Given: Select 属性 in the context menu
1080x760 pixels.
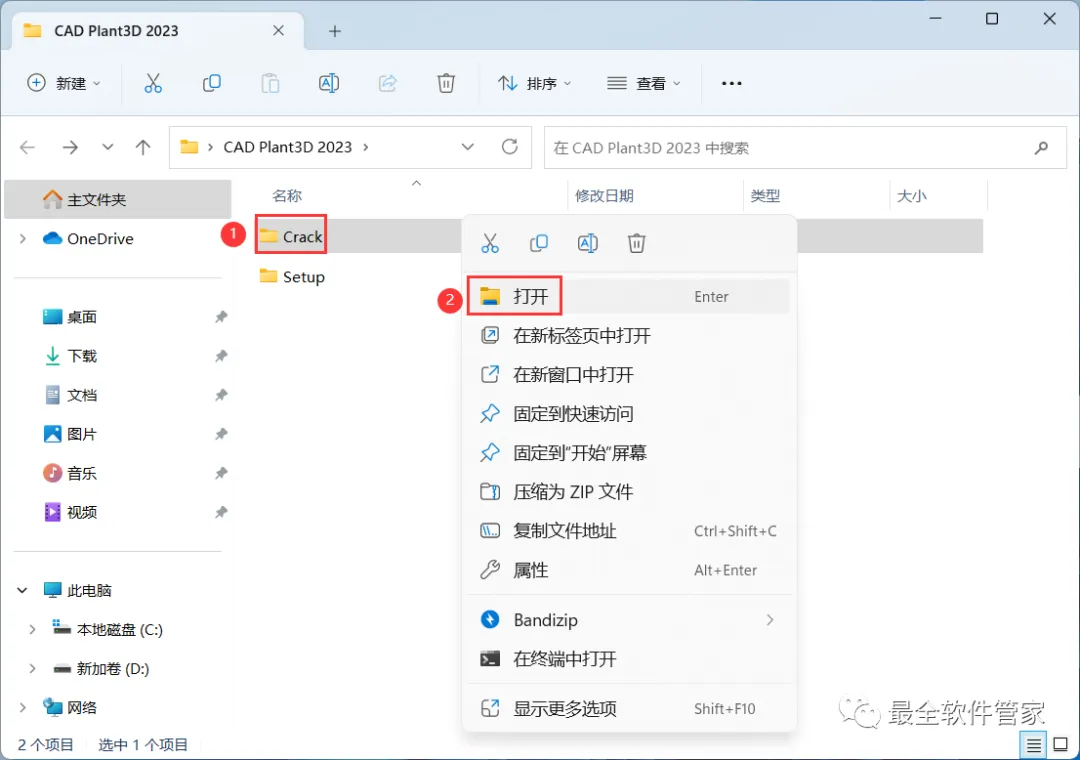Looking at the screenshot, I should (630, 571).
